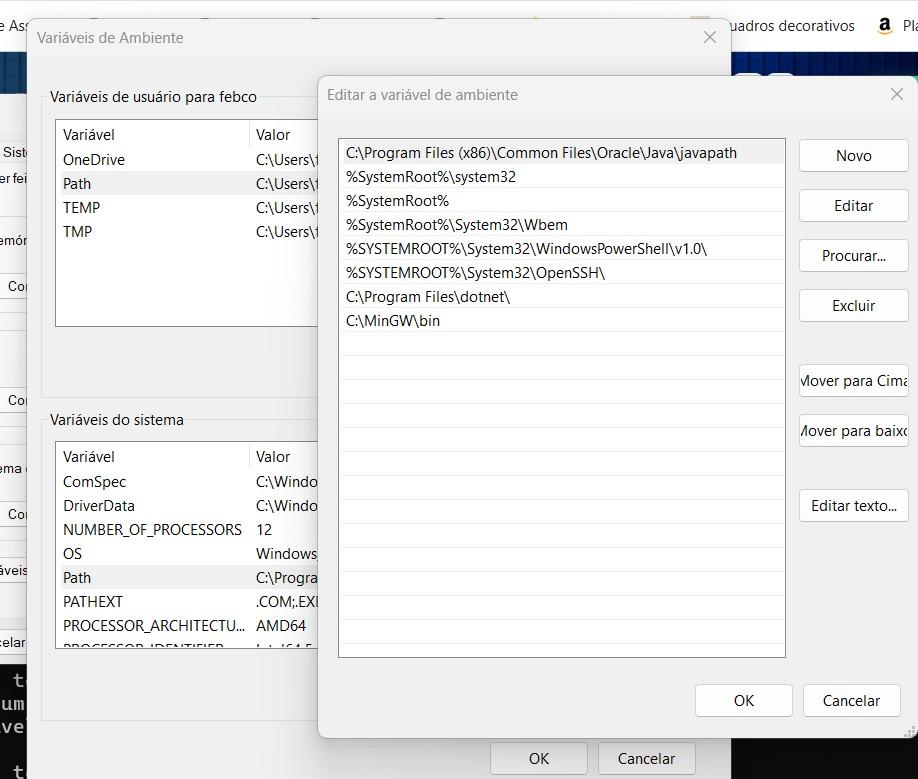Click the AMD64 value cell
Screen dimensions: 918x779
[x=281, y=626]
